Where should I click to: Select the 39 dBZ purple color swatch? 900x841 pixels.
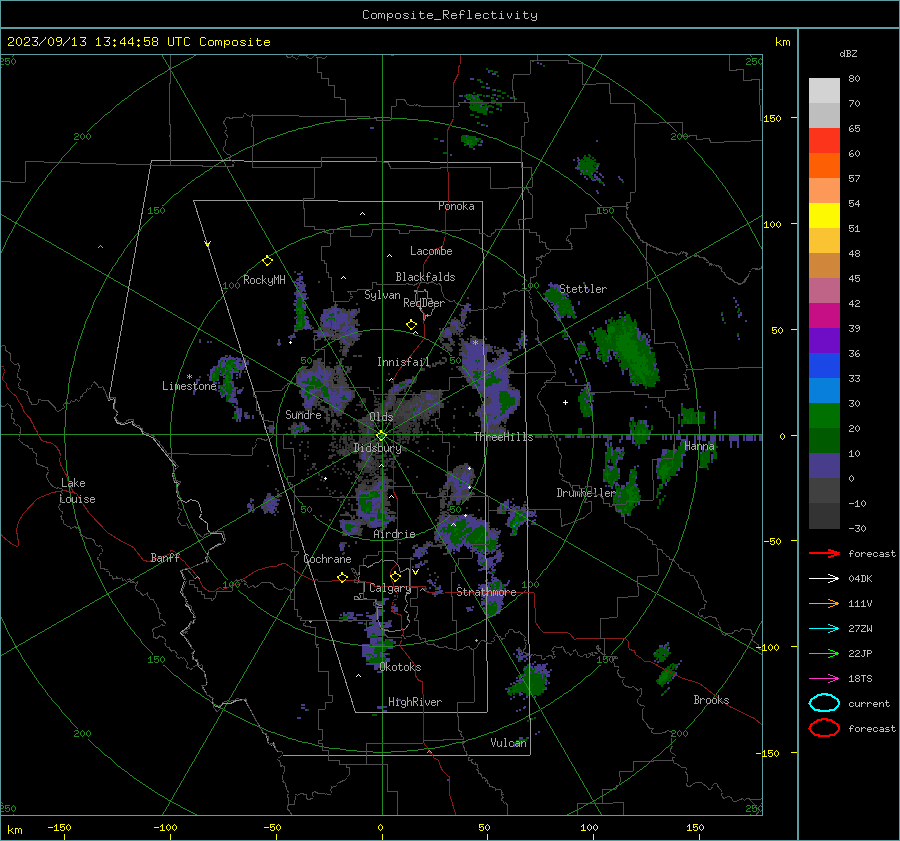(824, 340)
